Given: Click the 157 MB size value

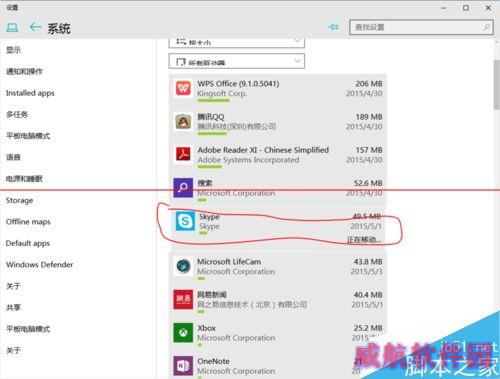Looking at the screenshot, I should point(369,150).
